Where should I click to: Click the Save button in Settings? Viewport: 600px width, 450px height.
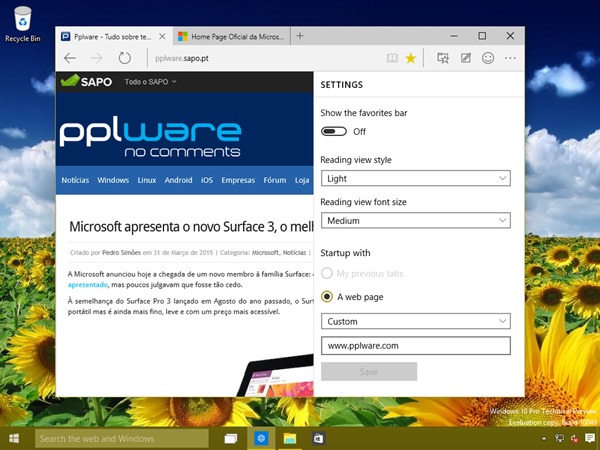pyautogui.click(x=369, y=372)
